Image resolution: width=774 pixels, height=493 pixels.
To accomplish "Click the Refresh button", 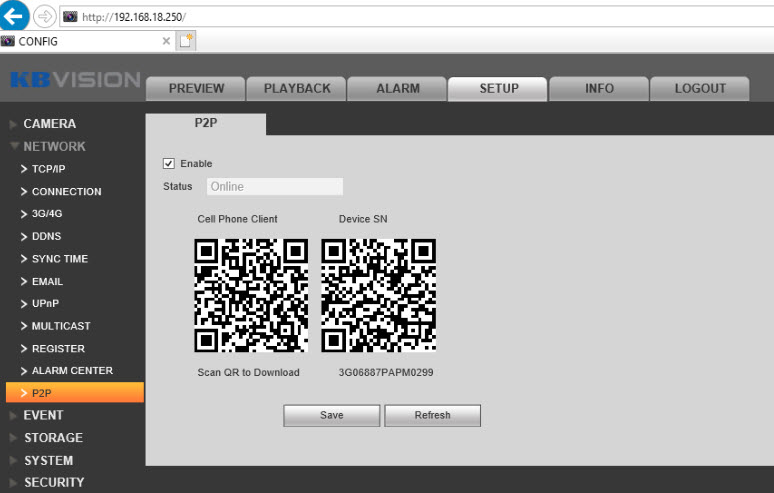I will [x=432, y=415].
